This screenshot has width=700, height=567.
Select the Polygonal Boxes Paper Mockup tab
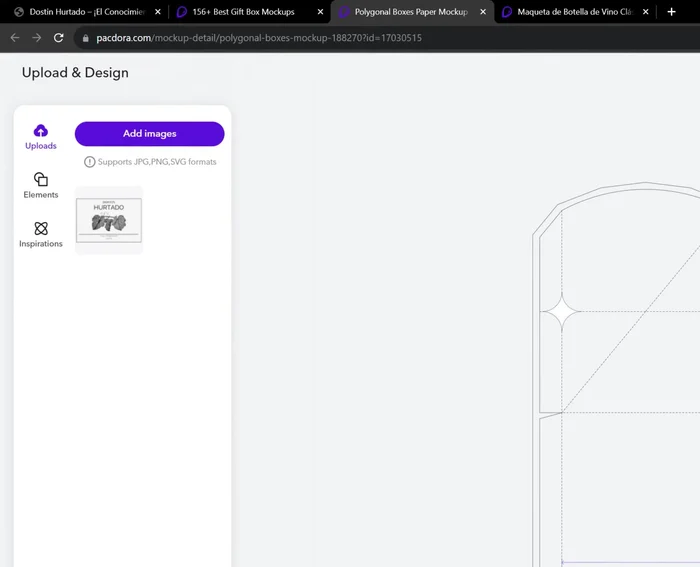tap(411, 12)
